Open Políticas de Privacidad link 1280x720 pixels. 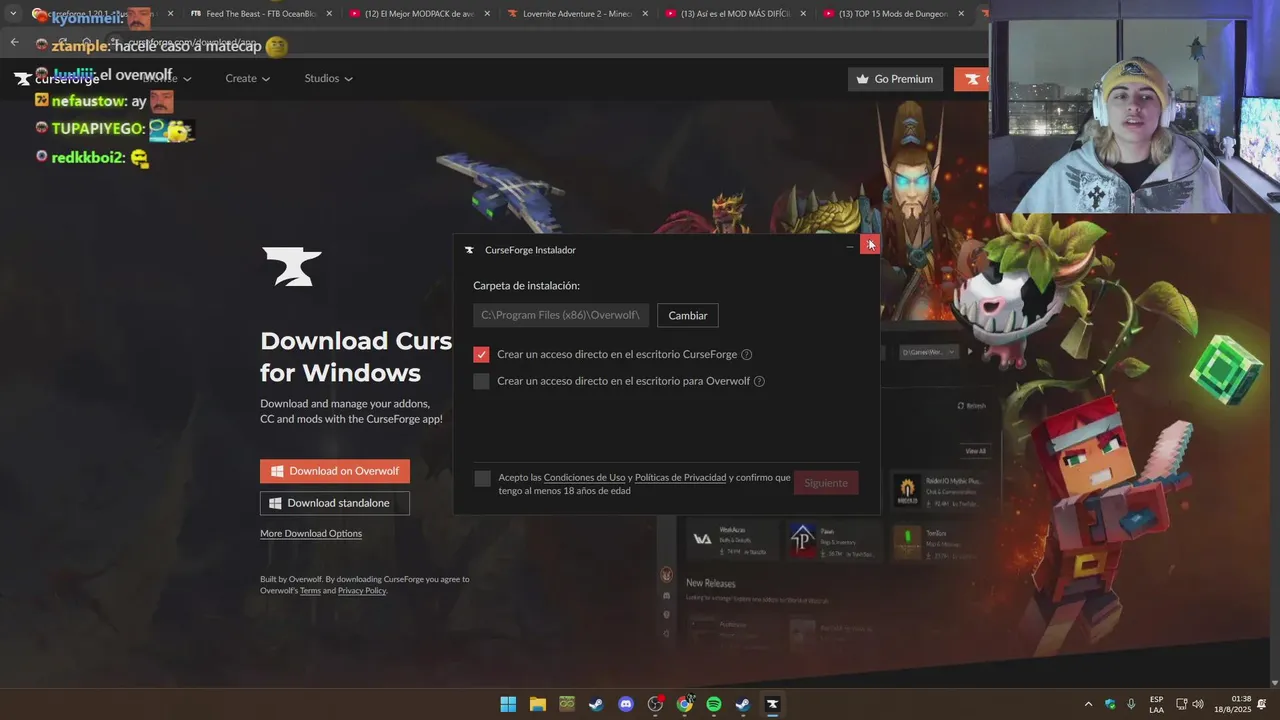pyautogui.click(x=680, y=477)
